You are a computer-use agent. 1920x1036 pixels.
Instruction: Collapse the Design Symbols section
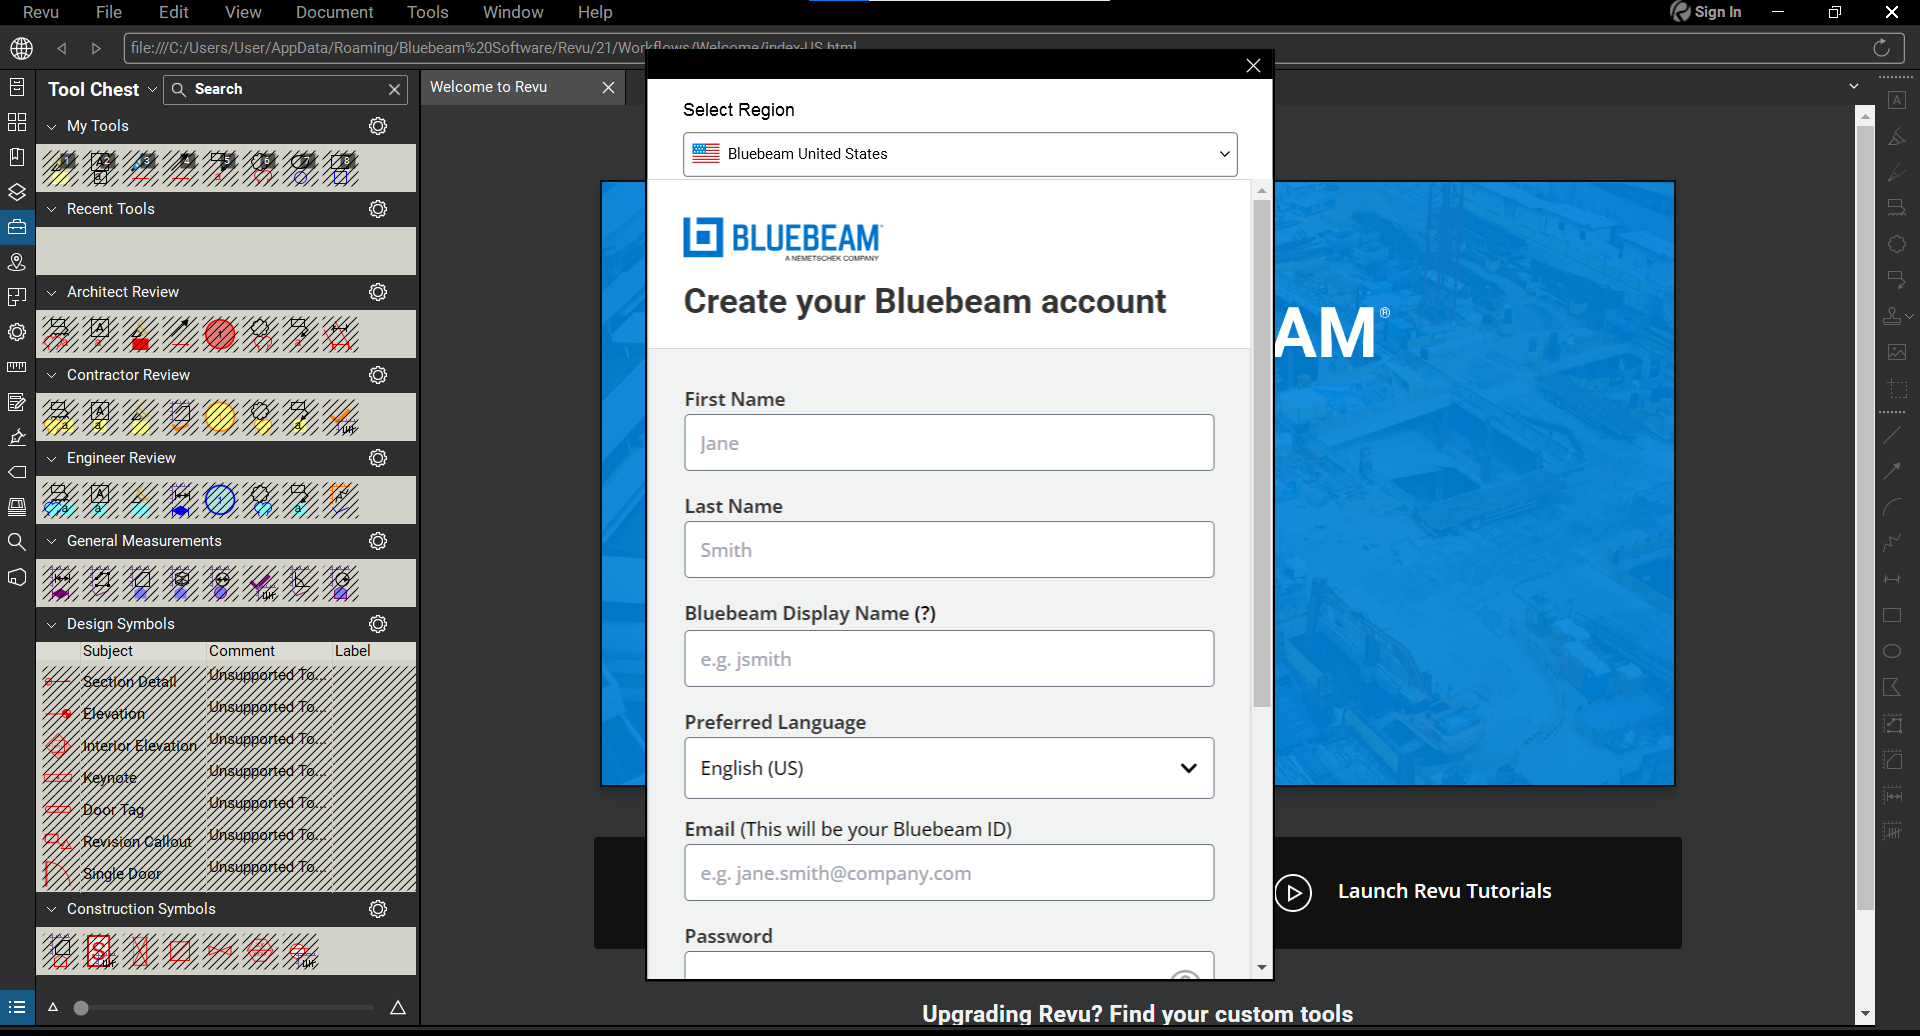(x=52, y=624)
